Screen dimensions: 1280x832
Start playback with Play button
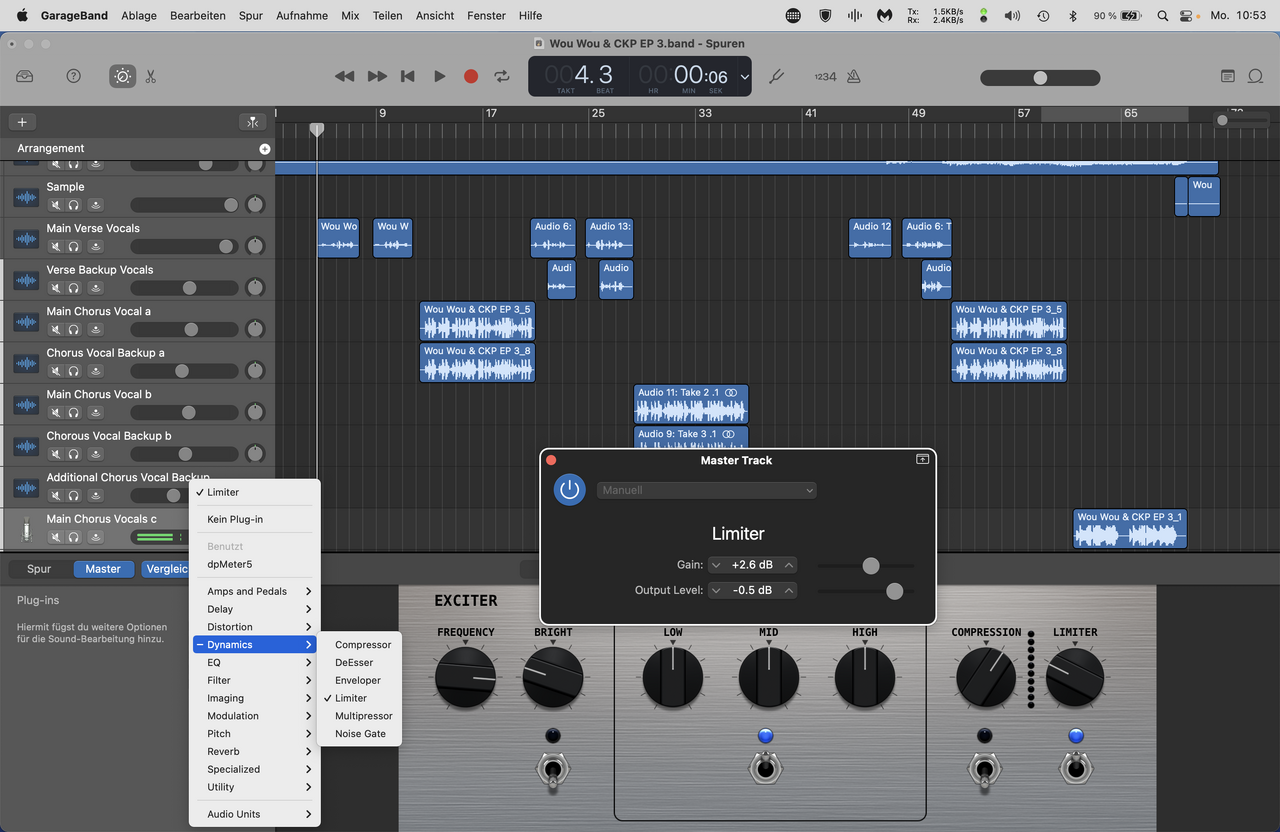point(440,76)
